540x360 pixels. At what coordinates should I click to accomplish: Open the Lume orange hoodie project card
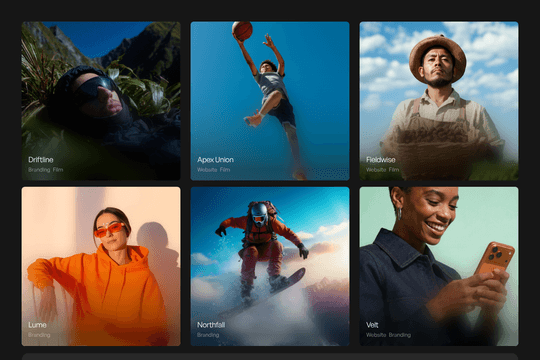101,266
